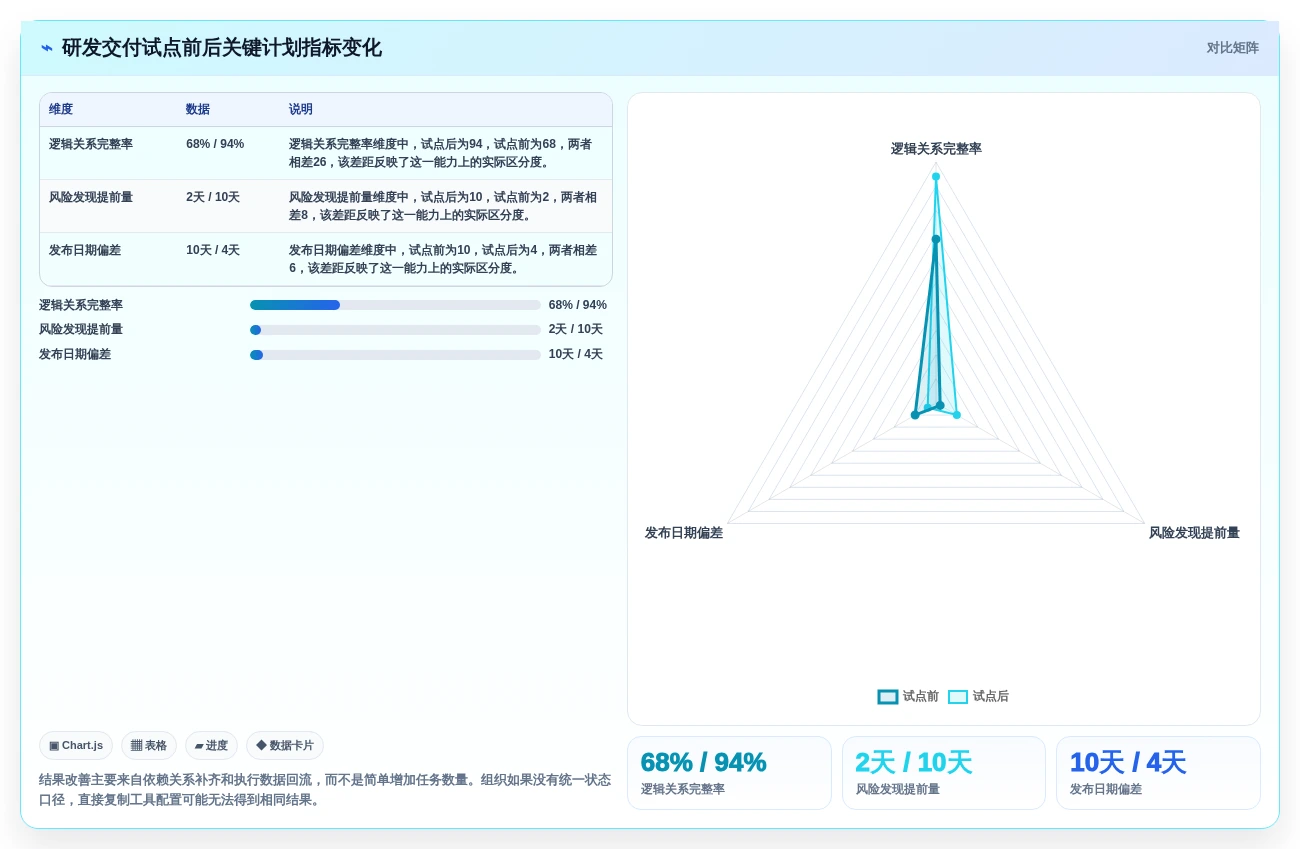Click the title 研发交付试点前后关键计划指标变化
1300x849 pixels.
point(222,48)
